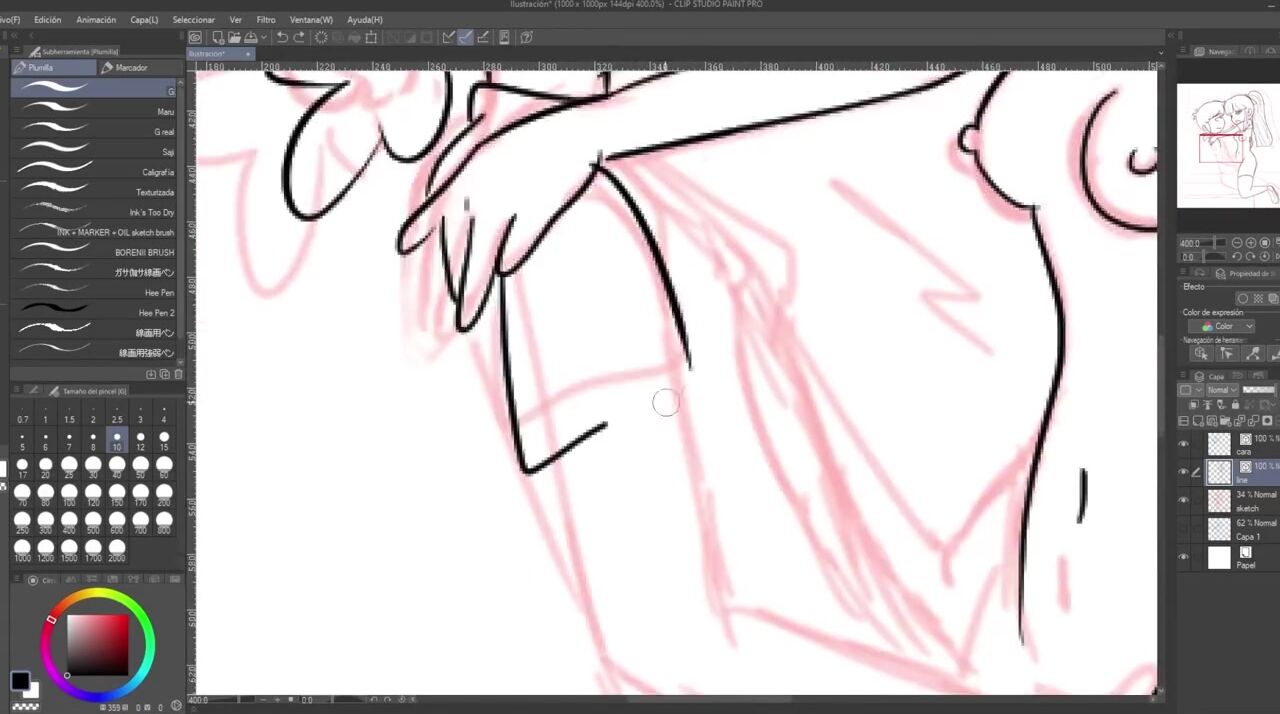Open the layer blending mode Normal dropdown
1280x714 pixels.
coord(1221,390)
